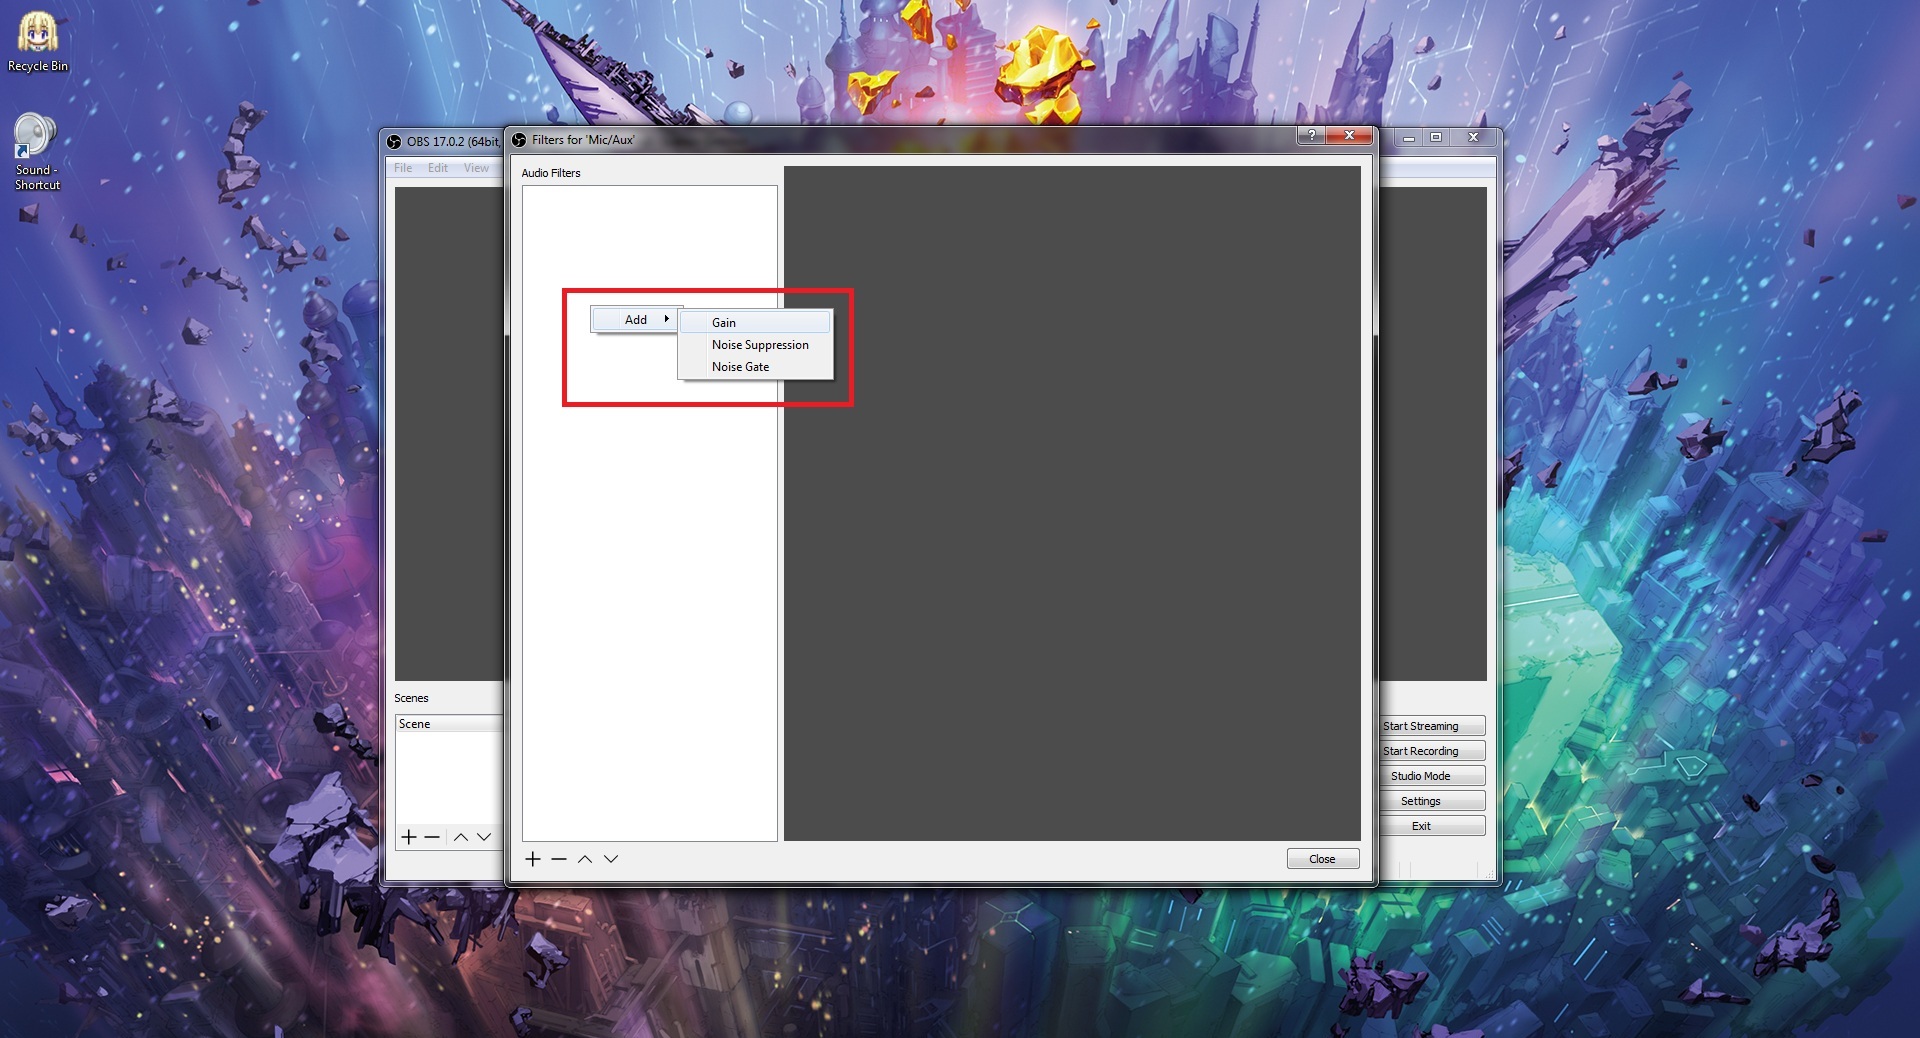
Task: Select the 'Scene' entry in Scenes list
Action: point(450,724)
